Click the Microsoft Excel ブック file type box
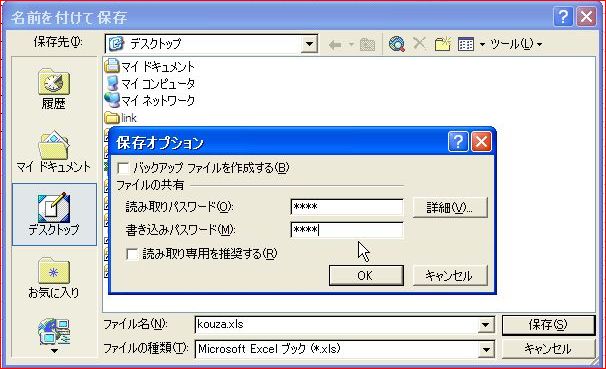This screenshot has width=606, height=369. tap(337, 349)
